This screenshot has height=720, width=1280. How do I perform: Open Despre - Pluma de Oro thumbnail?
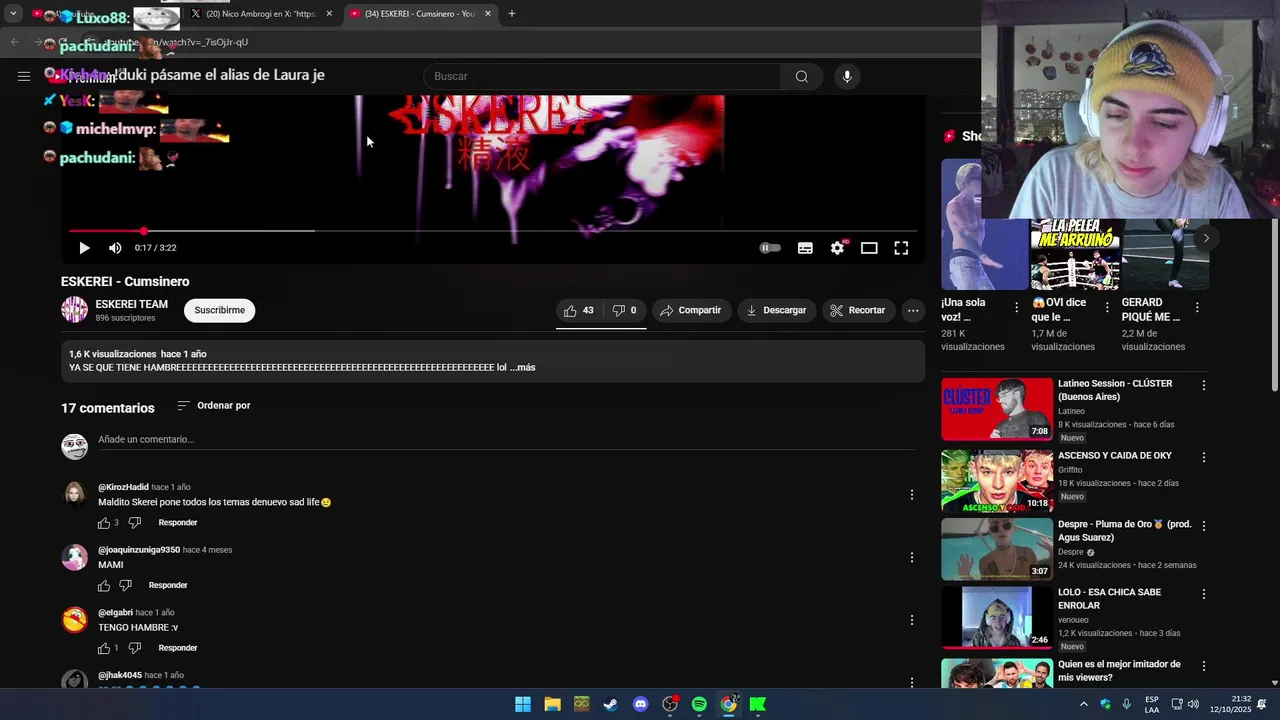pos(997,549)
